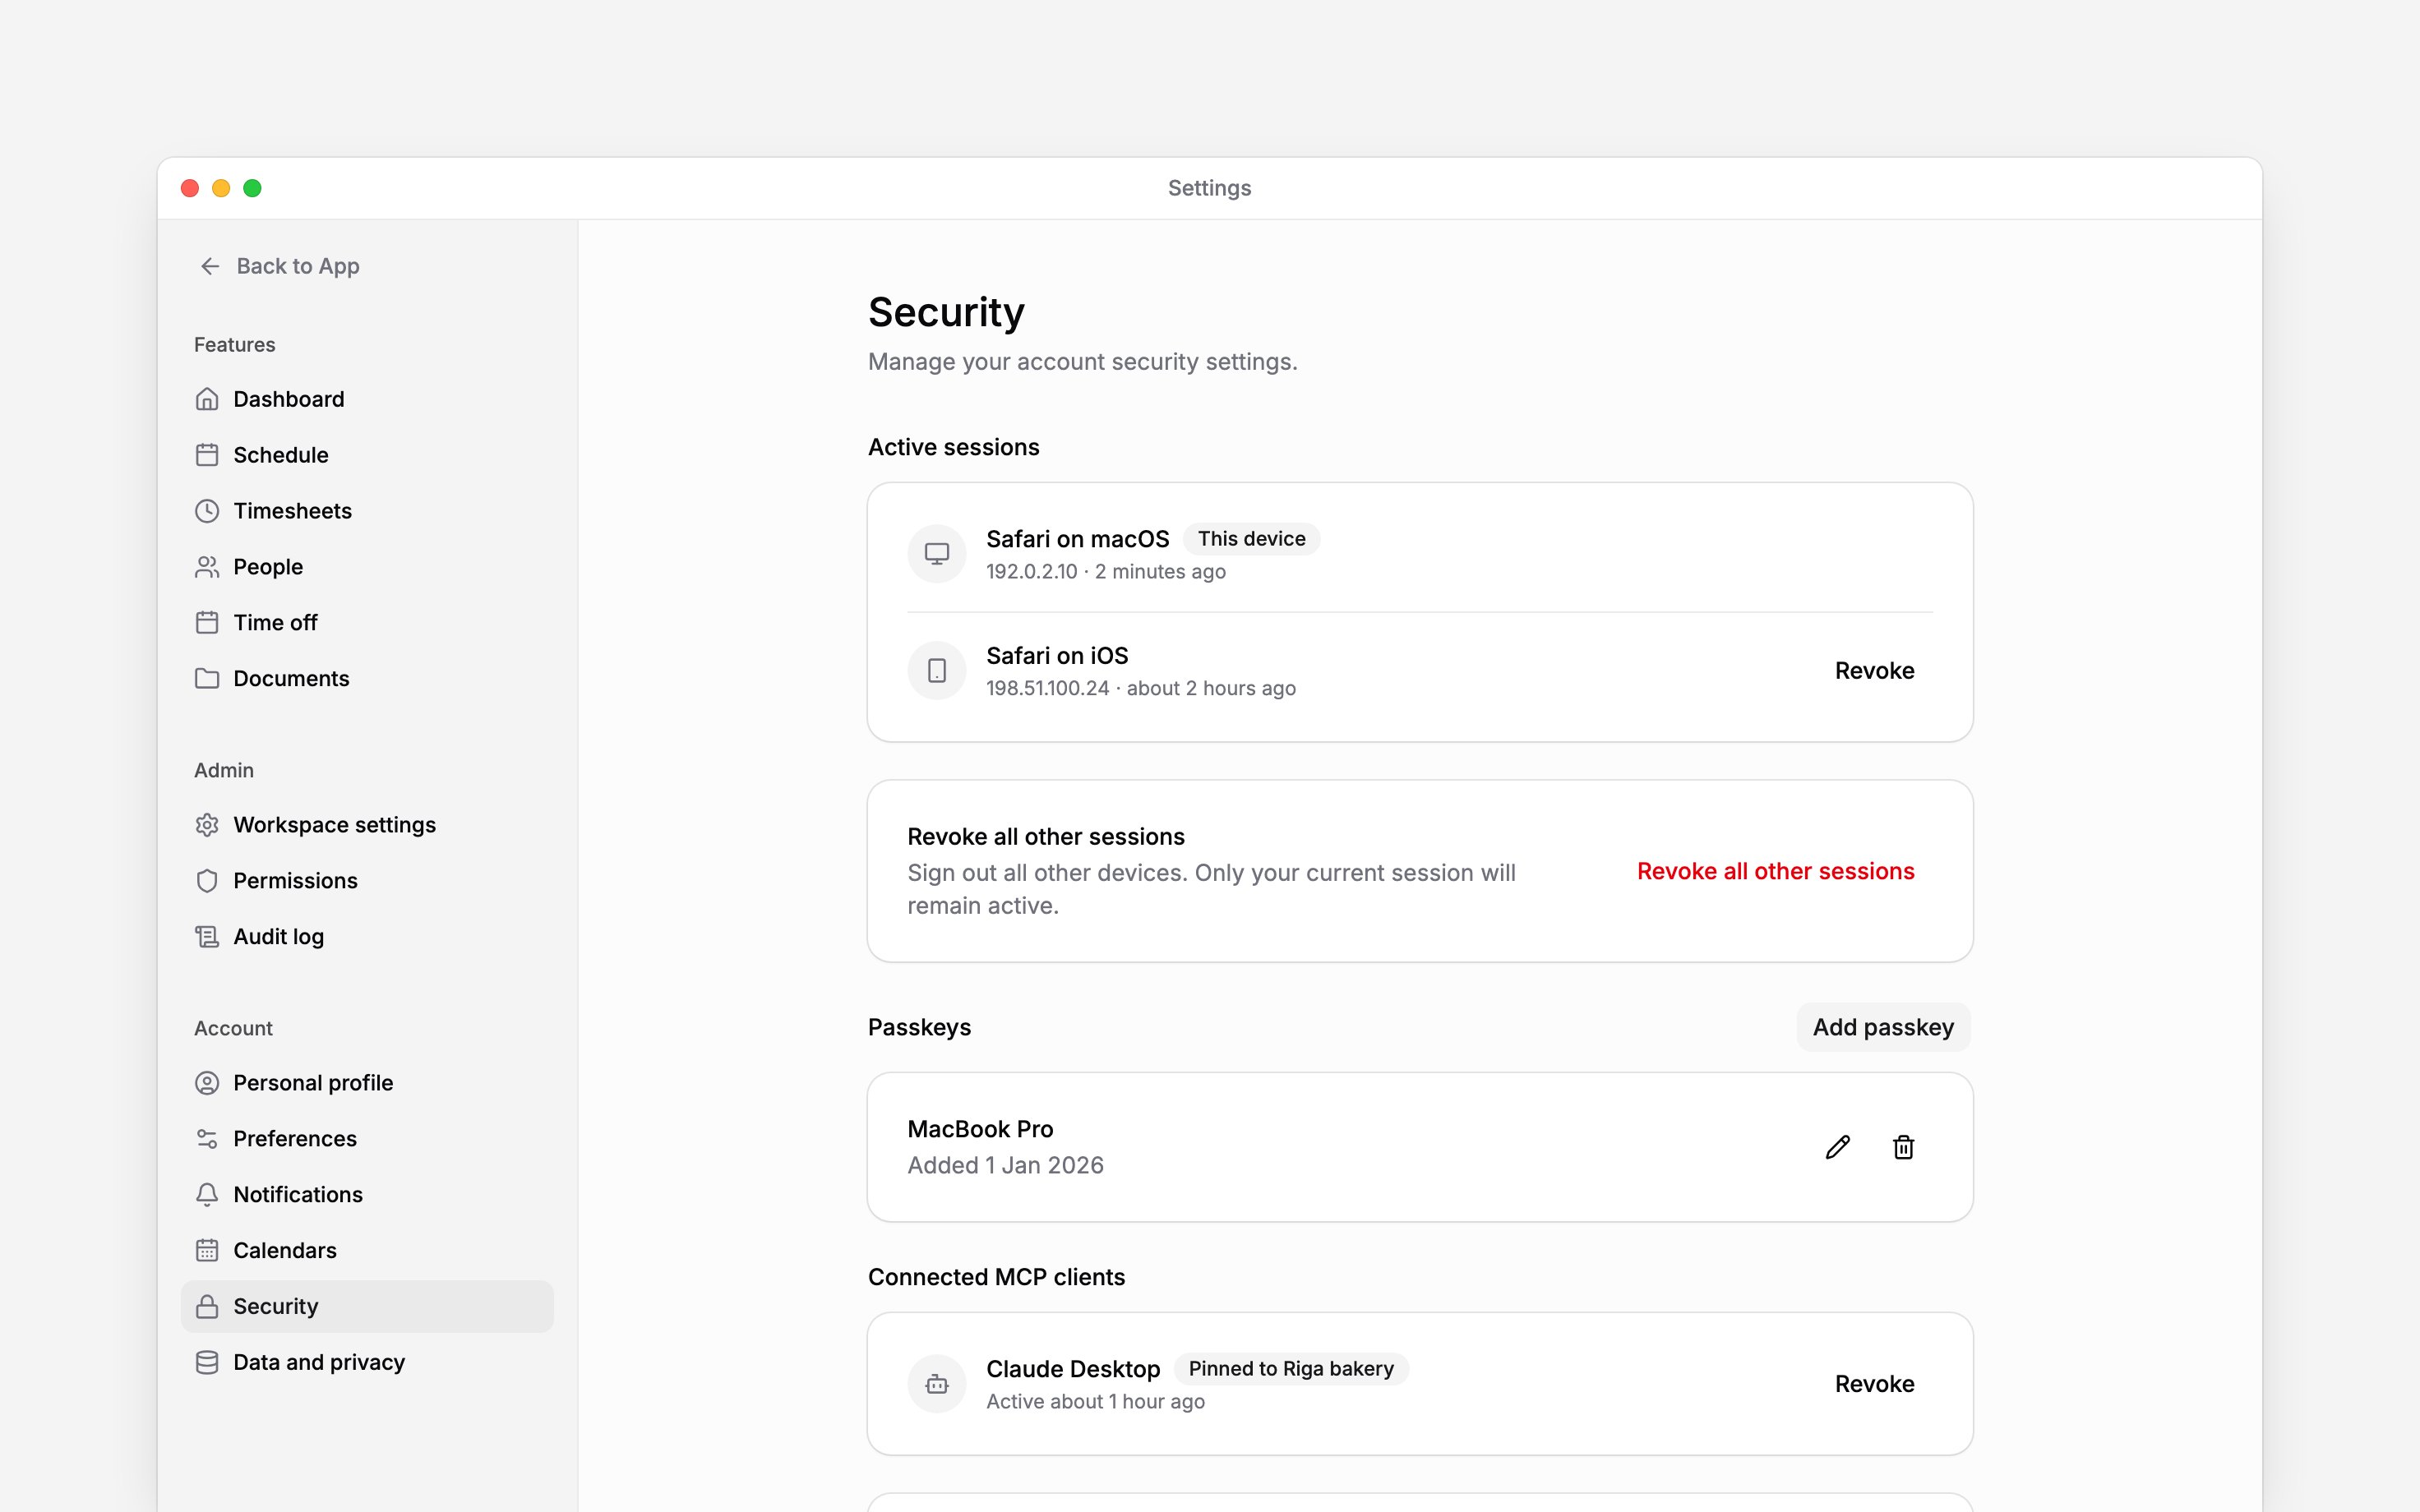
Task: Revoke the Safari on iOS session
Action: [1874, 671]
